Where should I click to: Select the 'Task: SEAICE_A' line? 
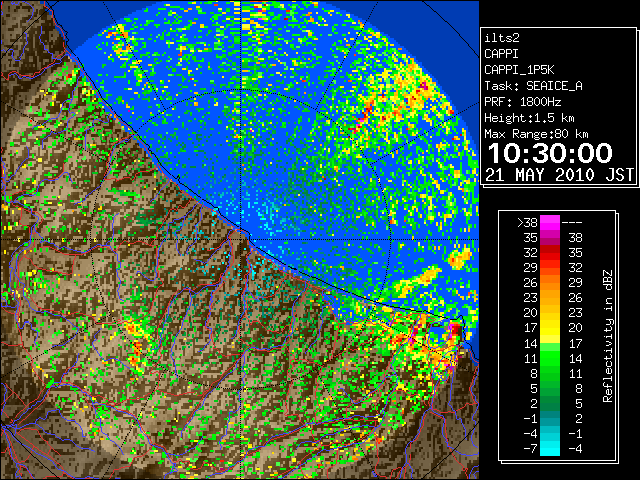[533, 86]
